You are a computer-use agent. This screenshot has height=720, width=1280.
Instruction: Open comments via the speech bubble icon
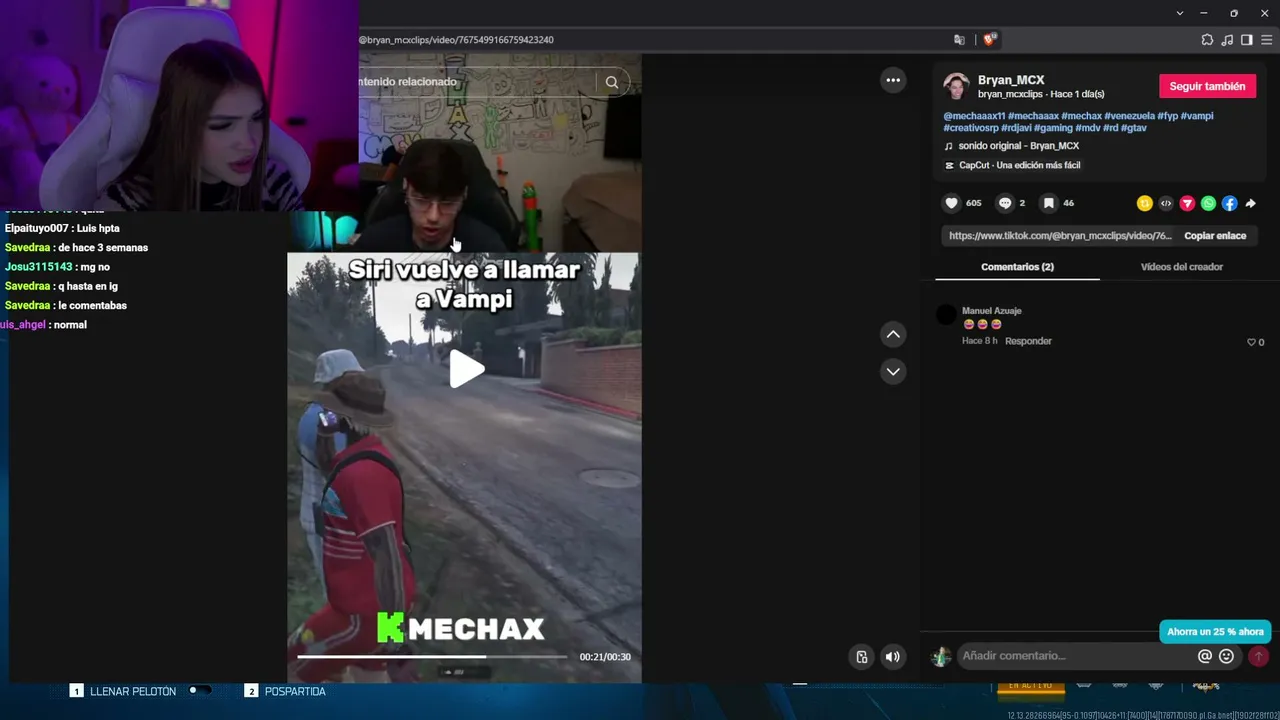coord(1005,203)
